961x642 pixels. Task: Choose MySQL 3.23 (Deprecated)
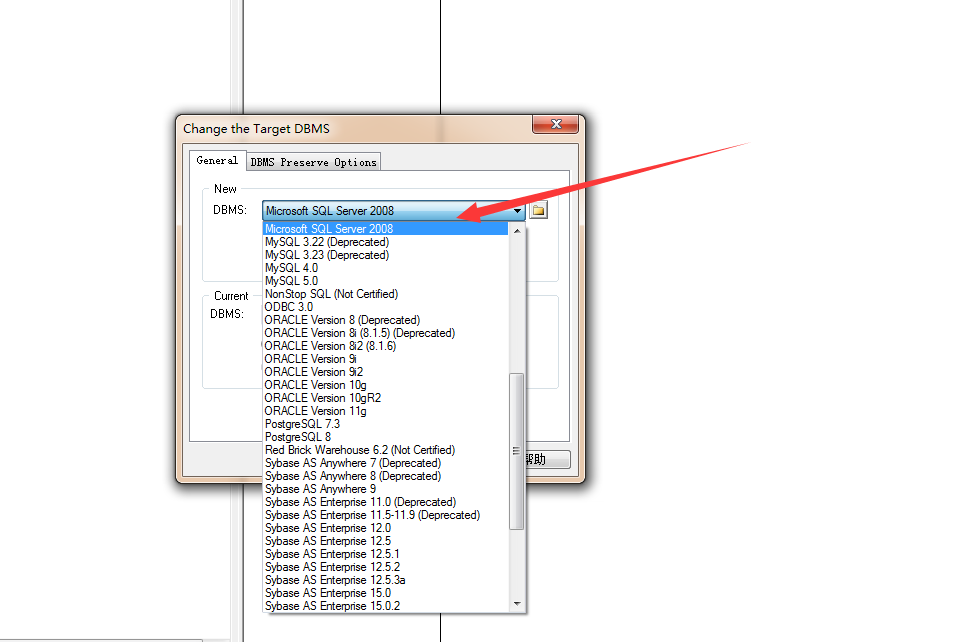pos(386,255)
